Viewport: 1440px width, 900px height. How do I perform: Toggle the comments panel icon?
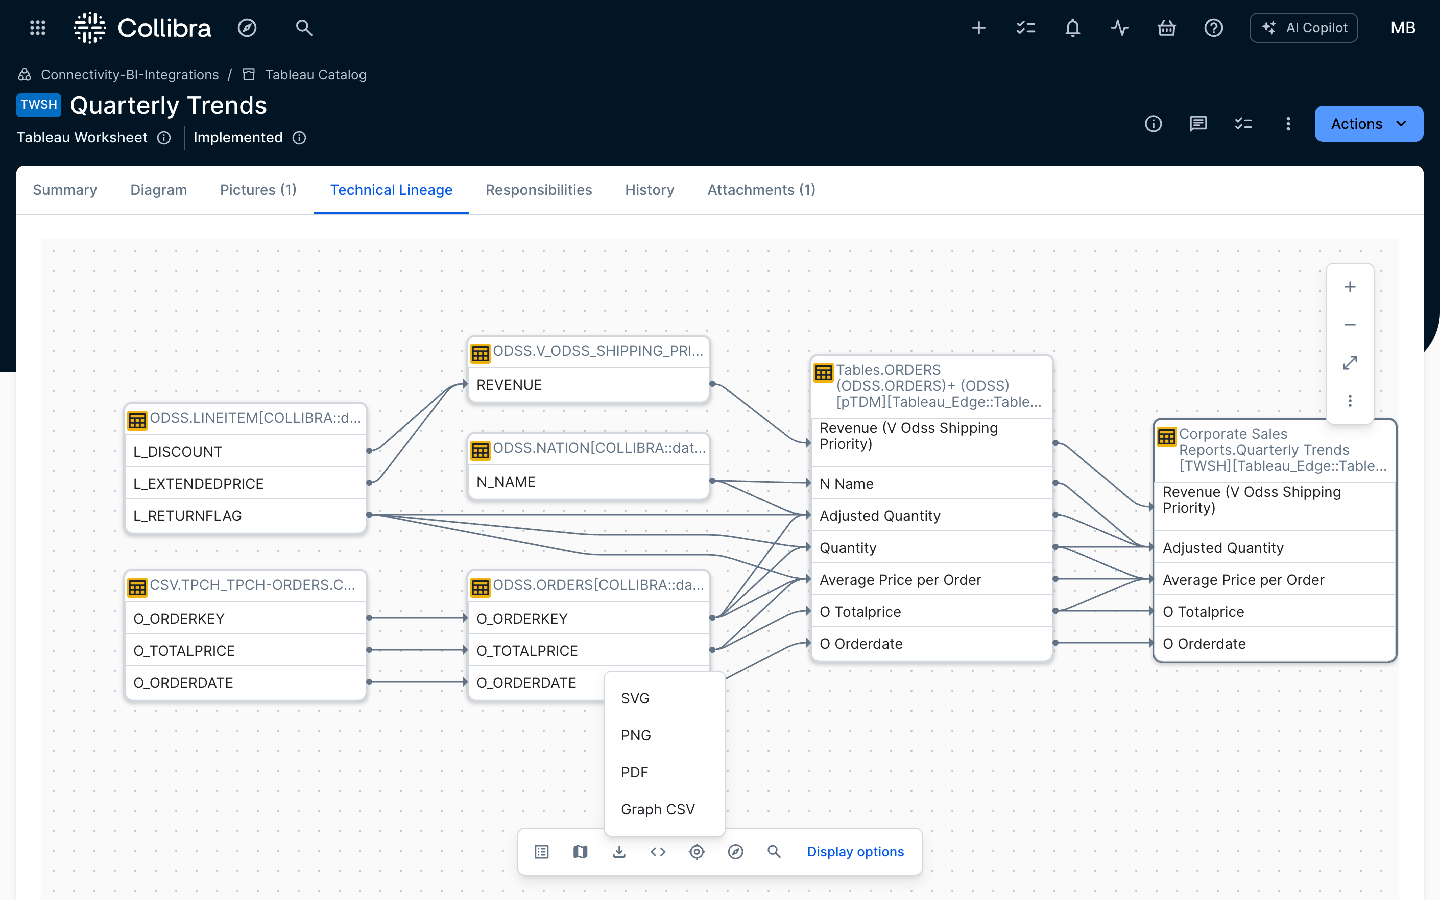[1198, 124]
